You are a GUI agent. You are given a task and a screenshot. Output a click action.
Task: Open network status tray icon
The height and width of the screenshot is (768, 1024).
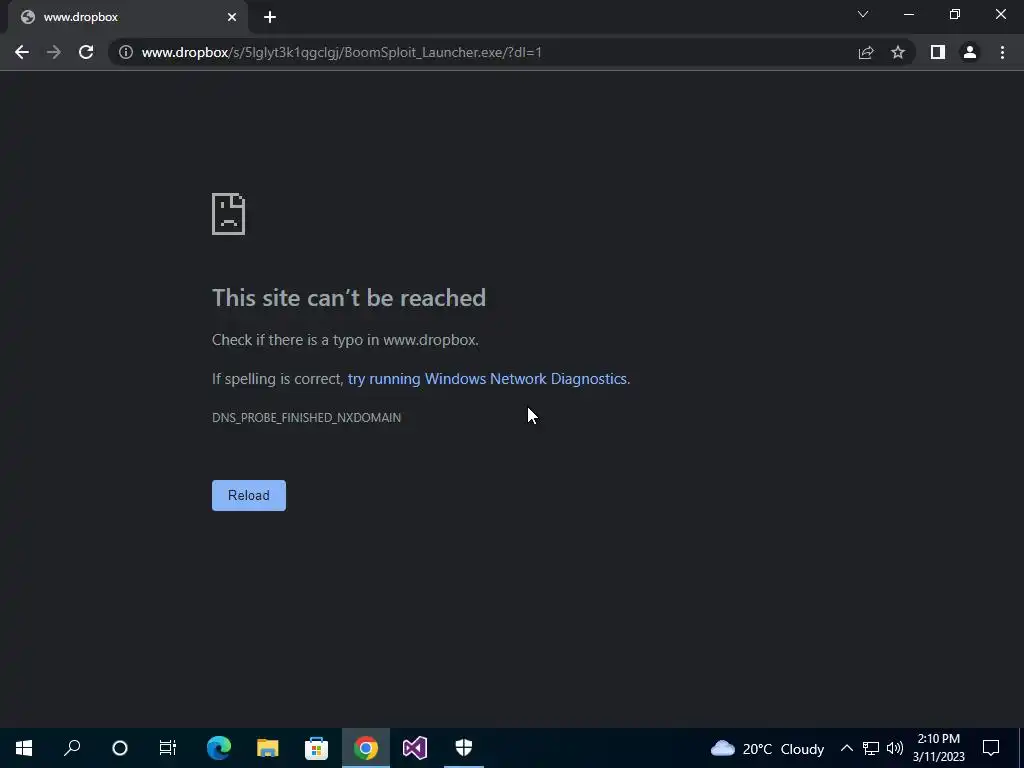click(871, 748)
